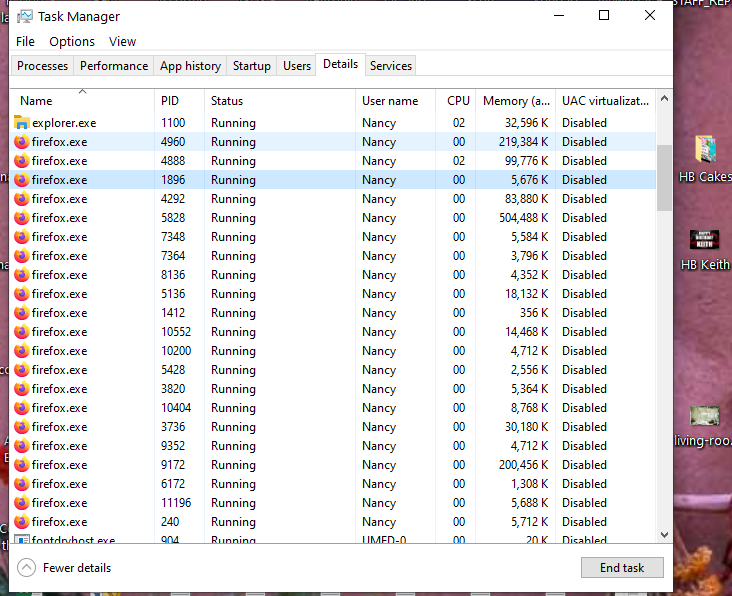The height and width of the screenshot is (596, 732).
Task: Sort by the PID column header
Action: [170, 101]
